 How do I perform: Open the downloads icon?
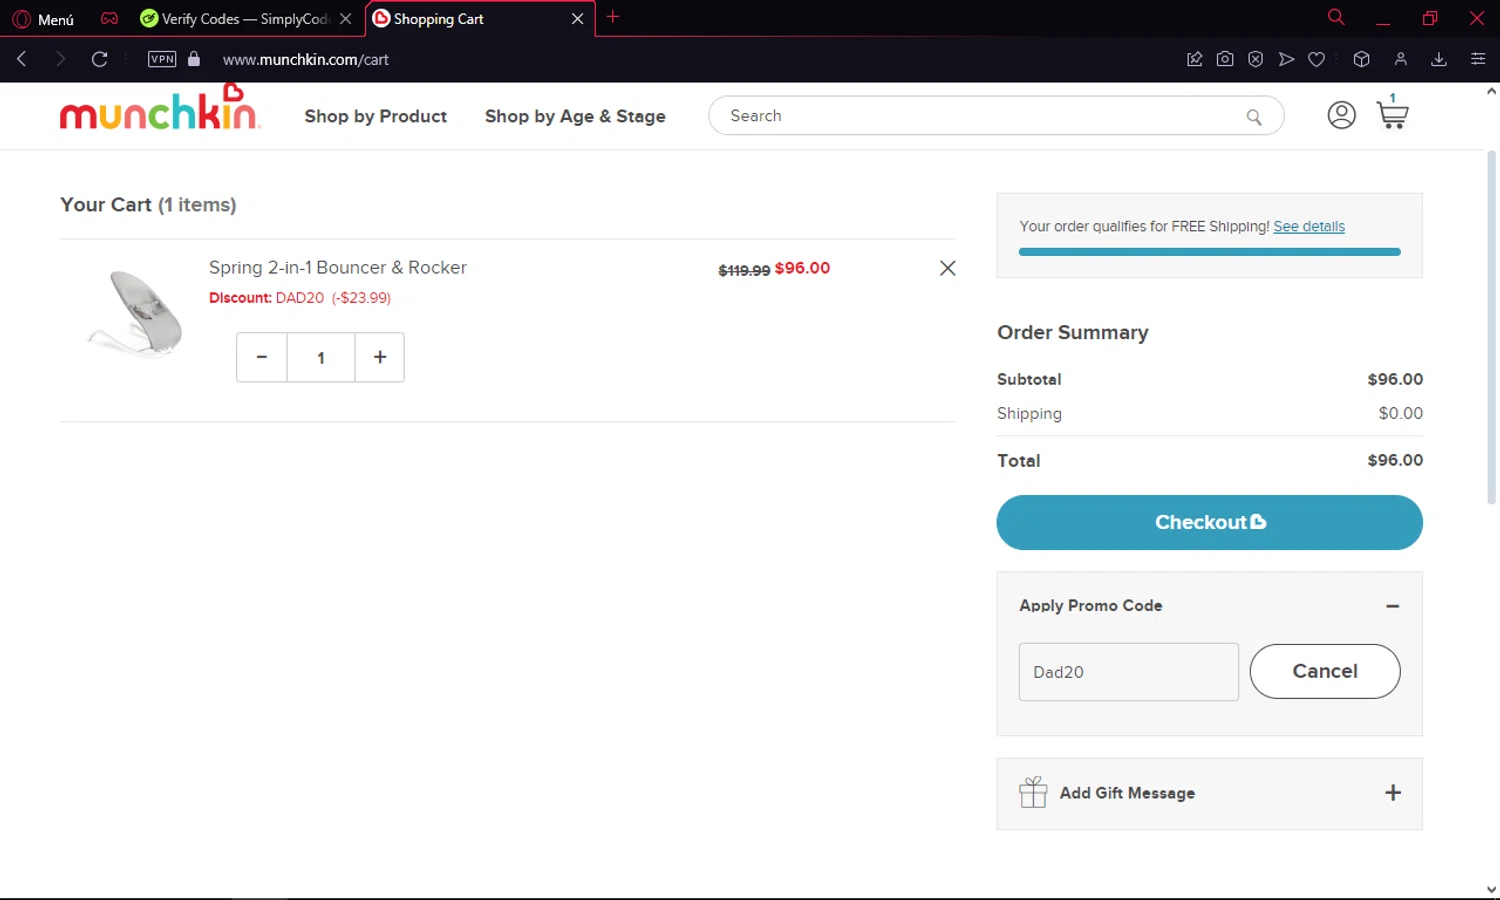pos(1439,59)
